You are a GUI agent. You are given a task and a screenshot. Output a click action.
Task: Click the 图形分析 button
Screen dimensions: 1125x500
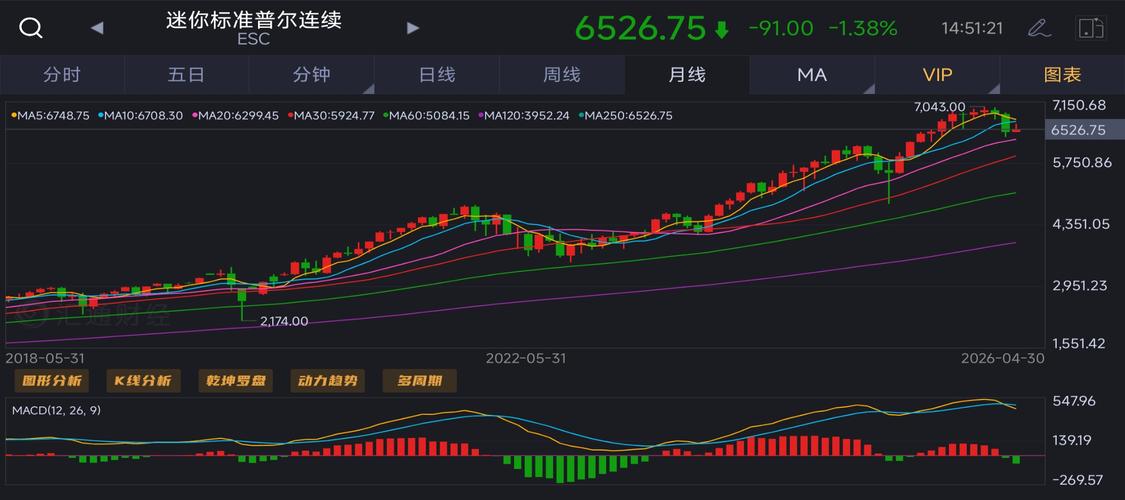coord(52,381)
